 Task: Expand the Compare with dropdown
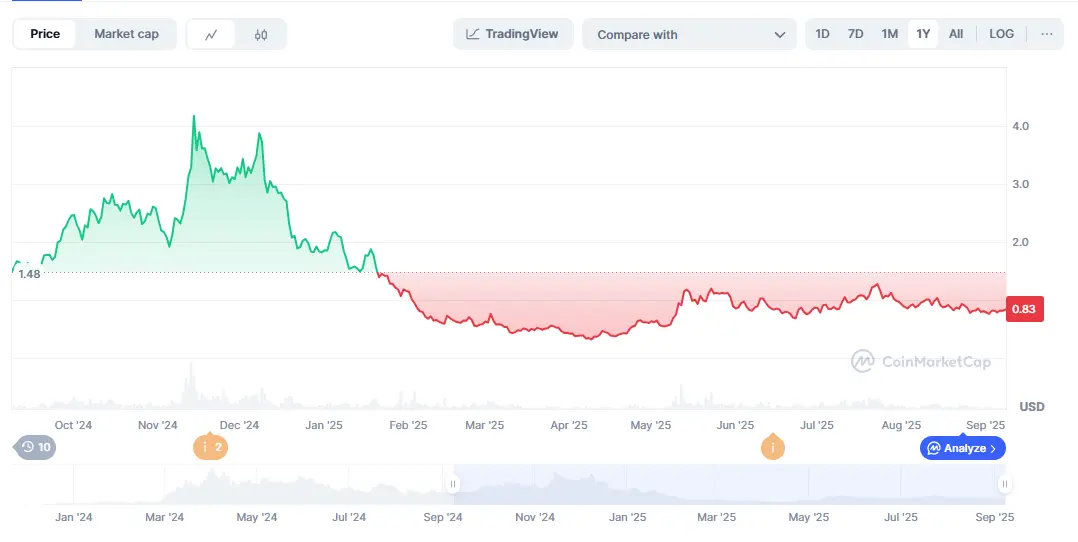pos(690,34)
